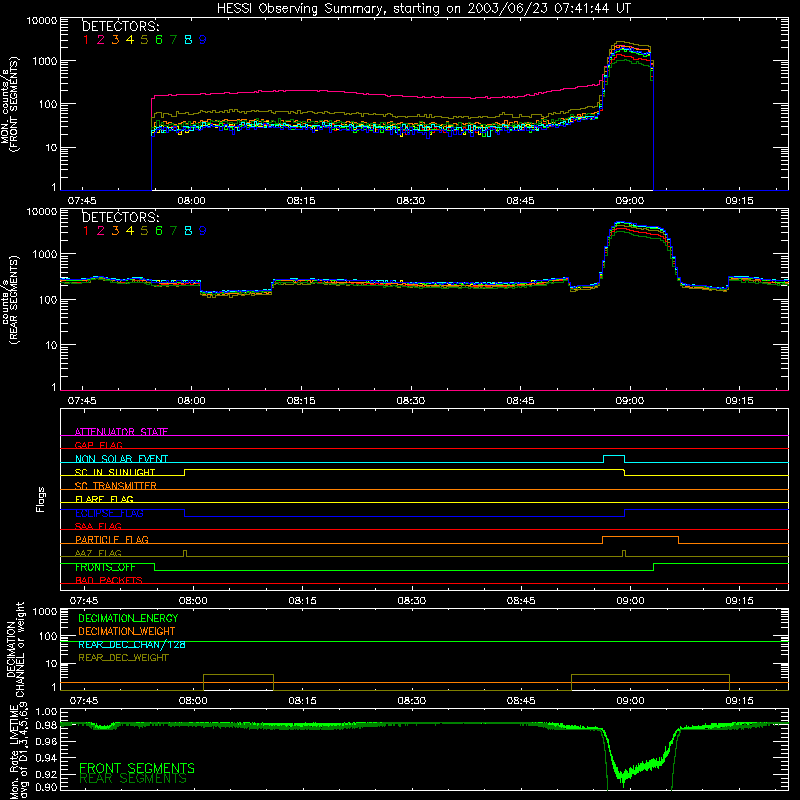Viewport: 800px width, 800px height.
Task: Click the REAR_DEC_WEIGHT legend label
Action: 123,658
